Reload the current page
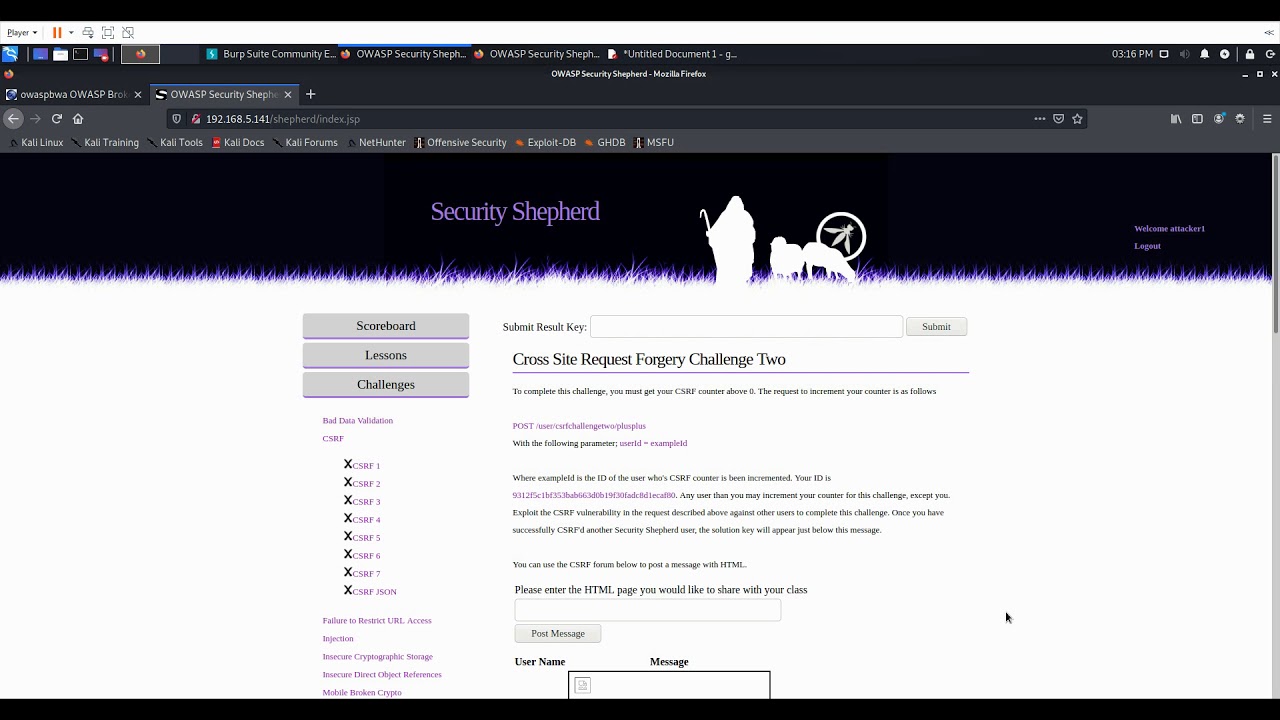This screenshot has height=720, width=1280. pos(57,118)
